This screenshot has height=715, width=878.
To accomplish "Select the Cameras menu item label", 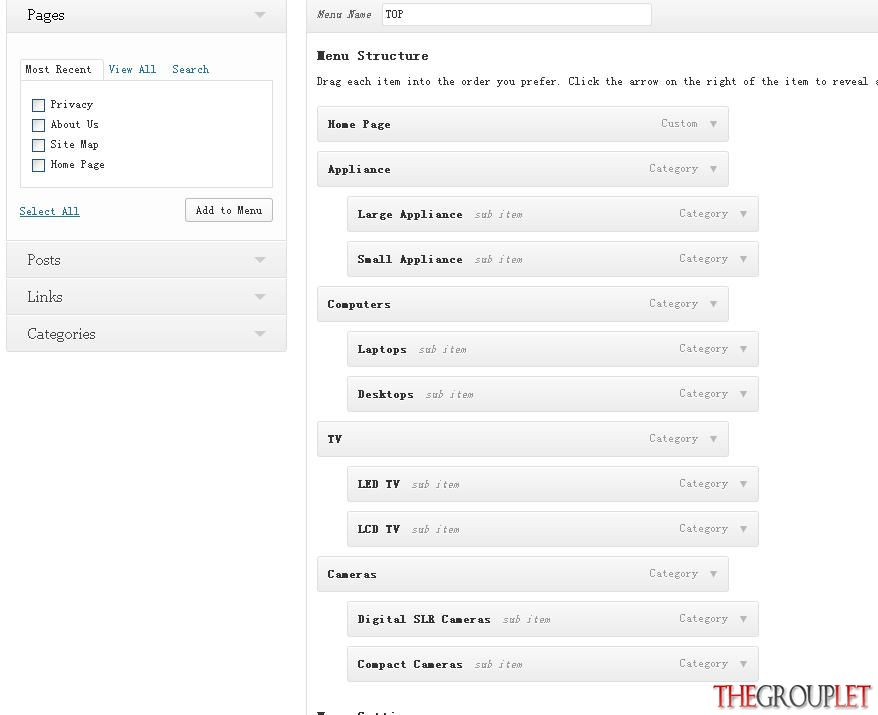I will [x=352, y=574].
